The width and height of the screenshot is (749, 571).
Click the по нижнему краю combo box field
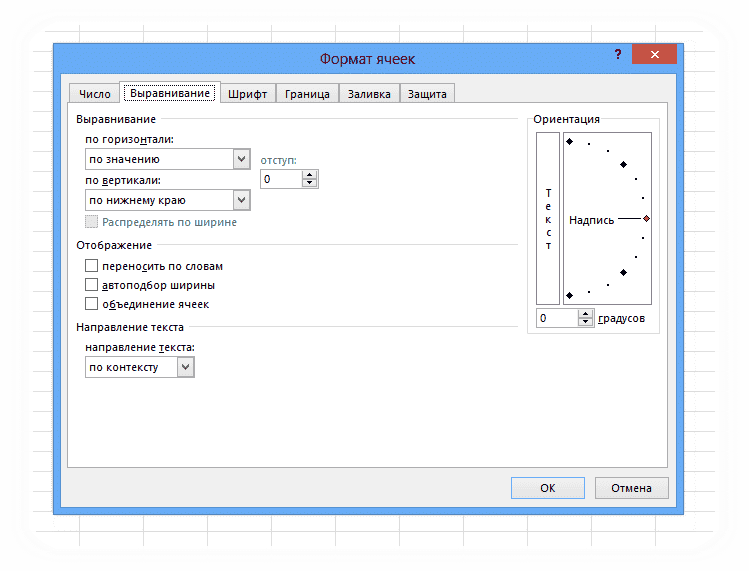[168, 200]
